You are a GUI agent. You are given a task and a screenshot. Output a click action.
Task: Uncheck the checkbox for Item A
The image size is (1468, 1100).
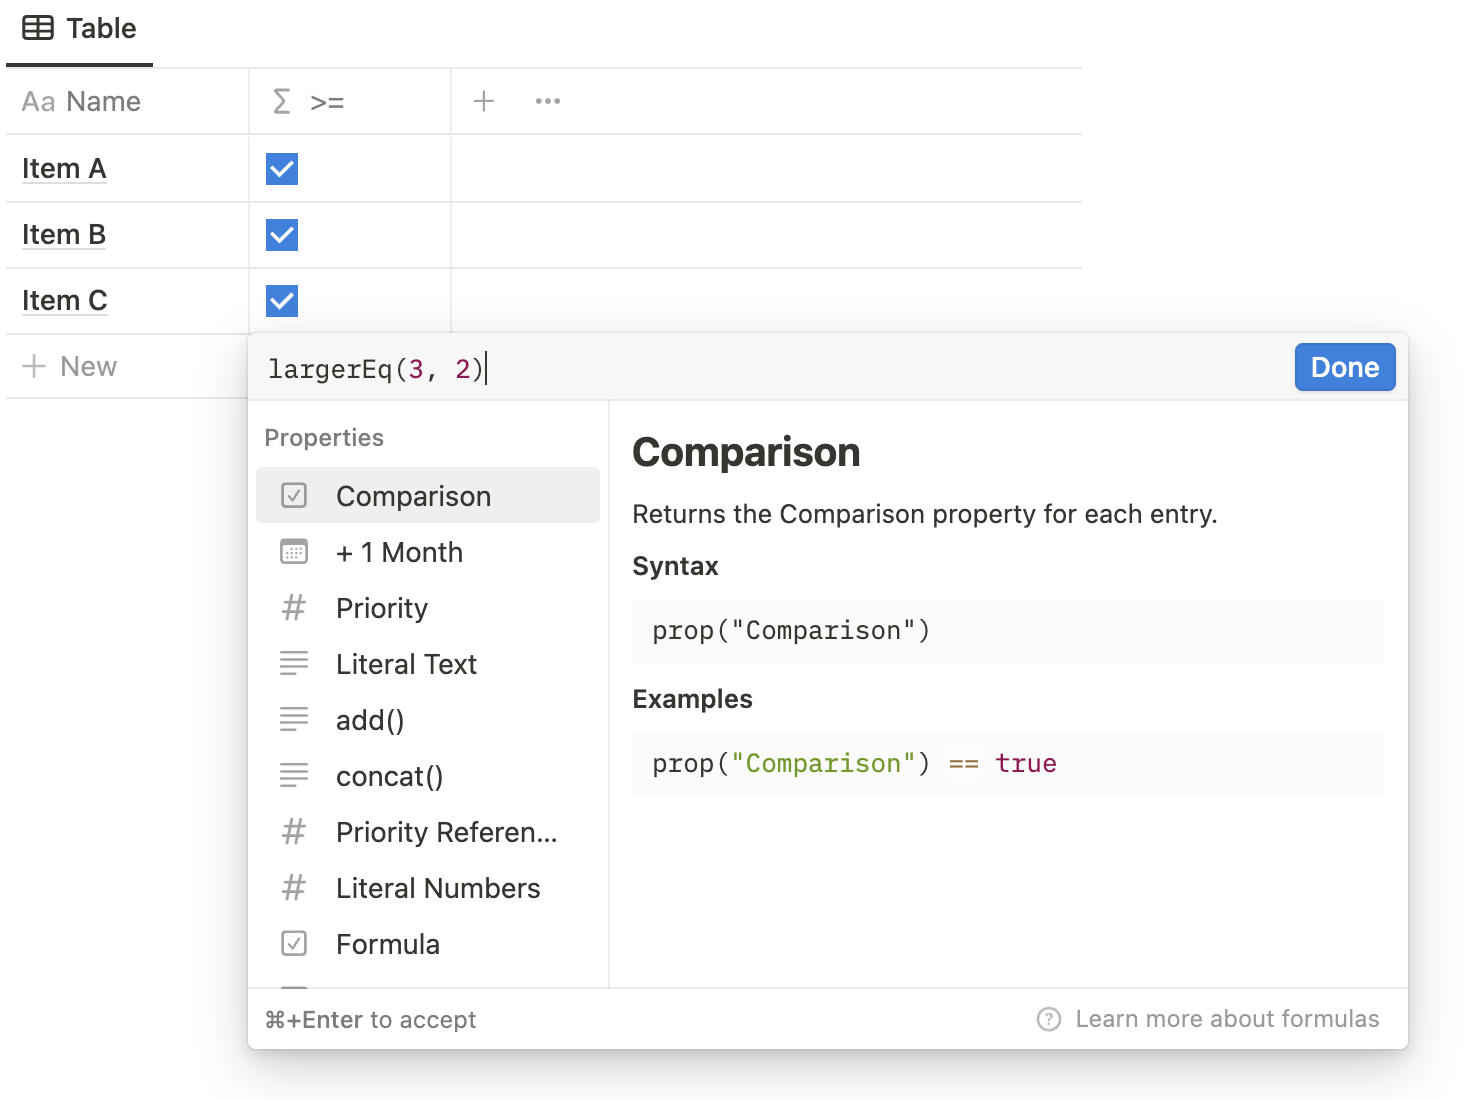[x=281, y=169]
